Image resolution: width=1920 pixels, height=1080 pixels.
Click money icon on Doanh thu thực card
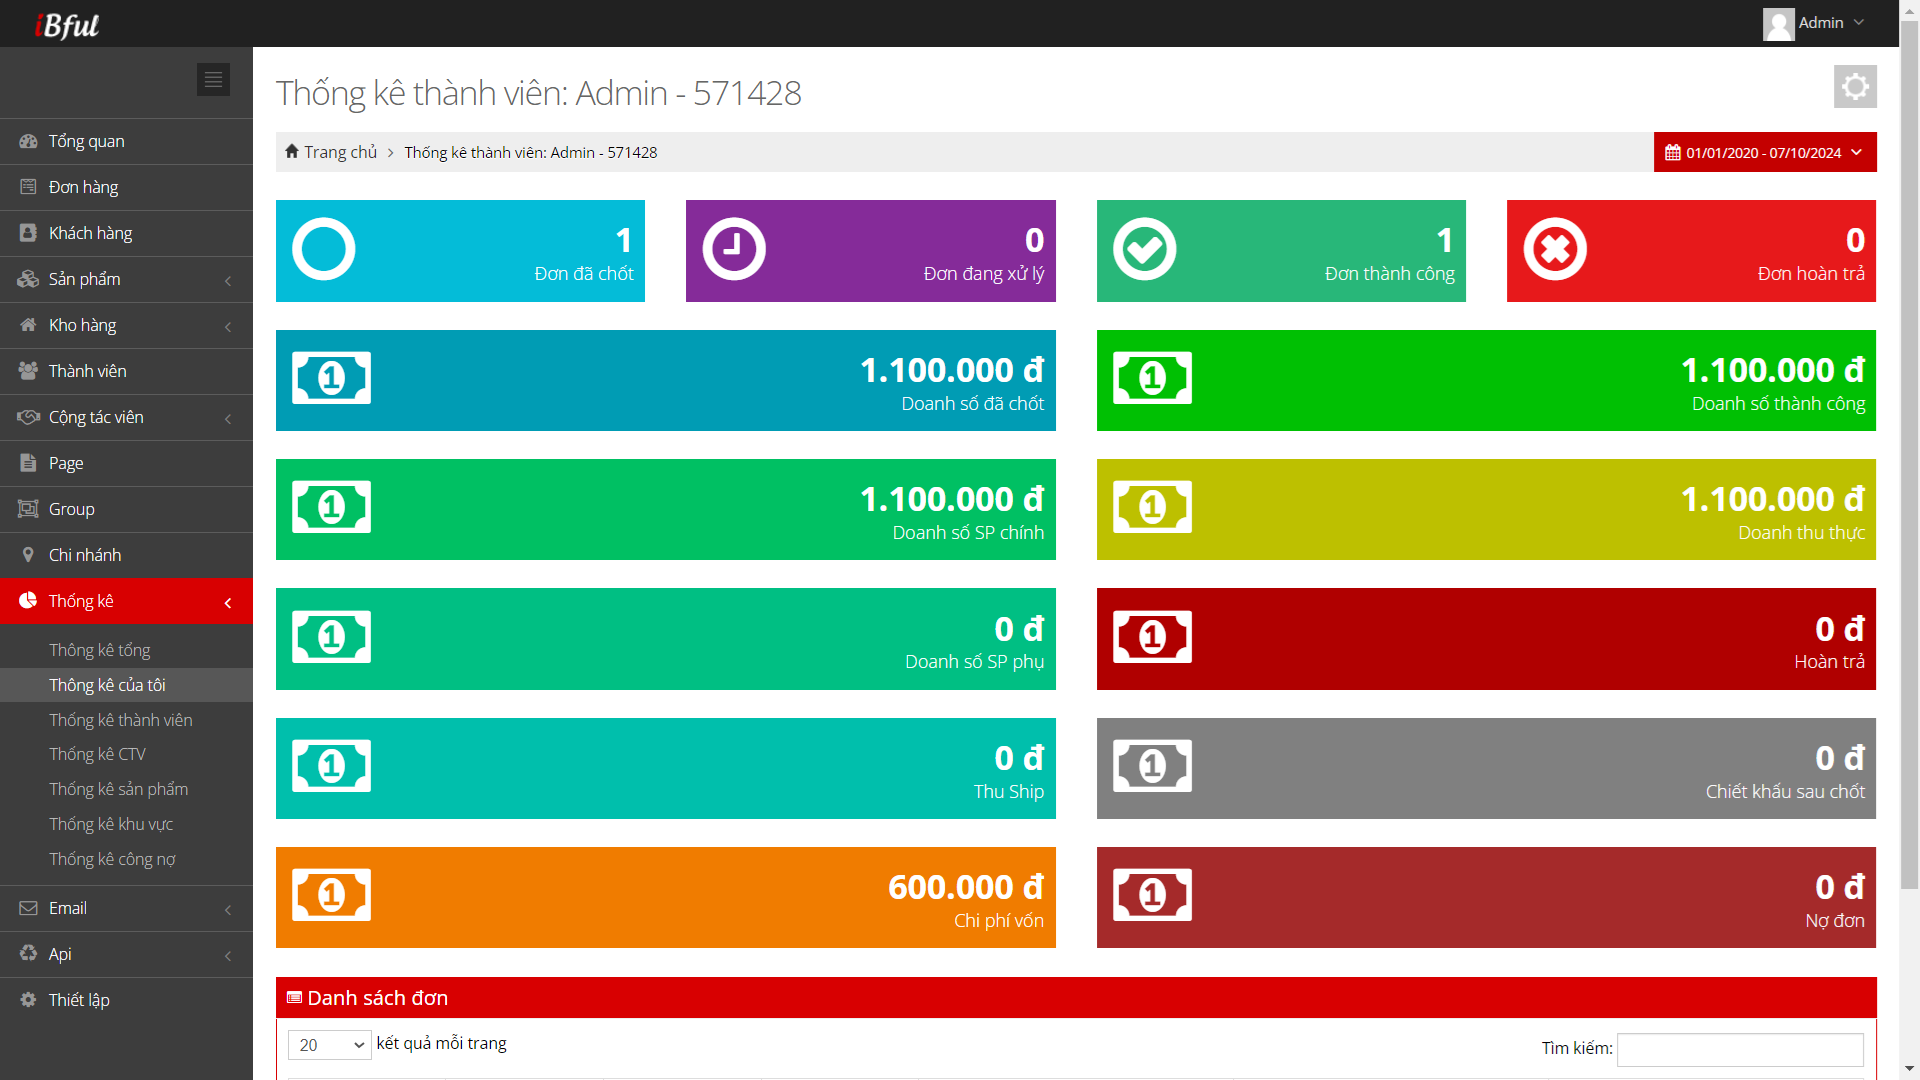pyautogui.click(x=1152, y=507)
